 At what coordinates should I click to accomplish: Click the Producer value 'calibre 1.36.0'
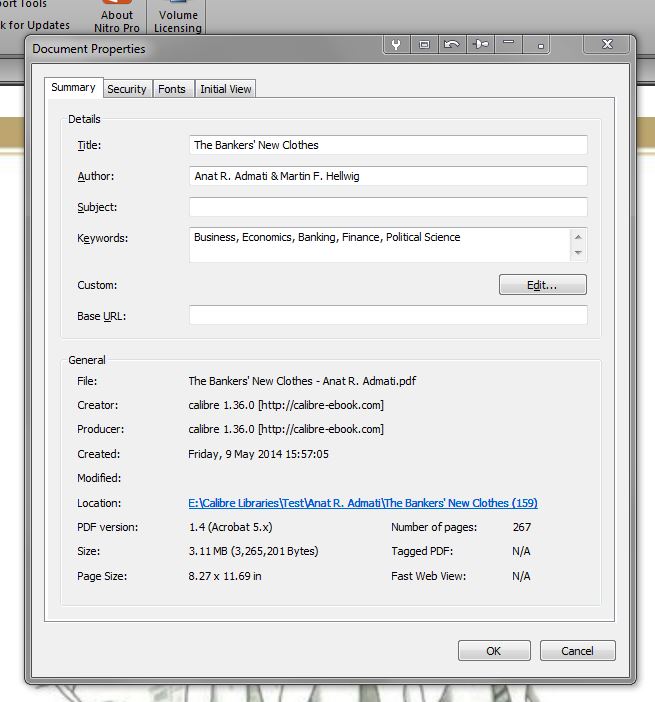(x=221, y=429)
